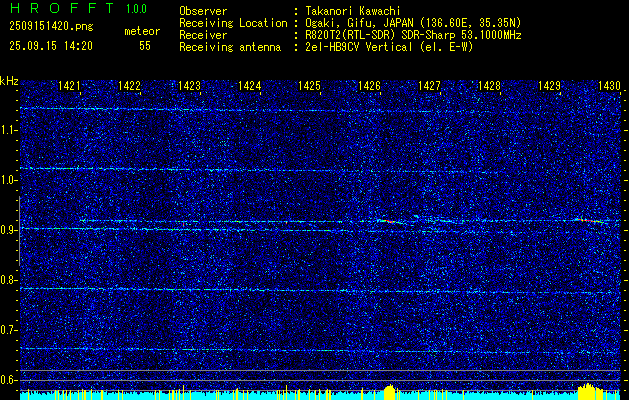Click the 1425 time marker
The image size is (629, 400).
[309, 86]
